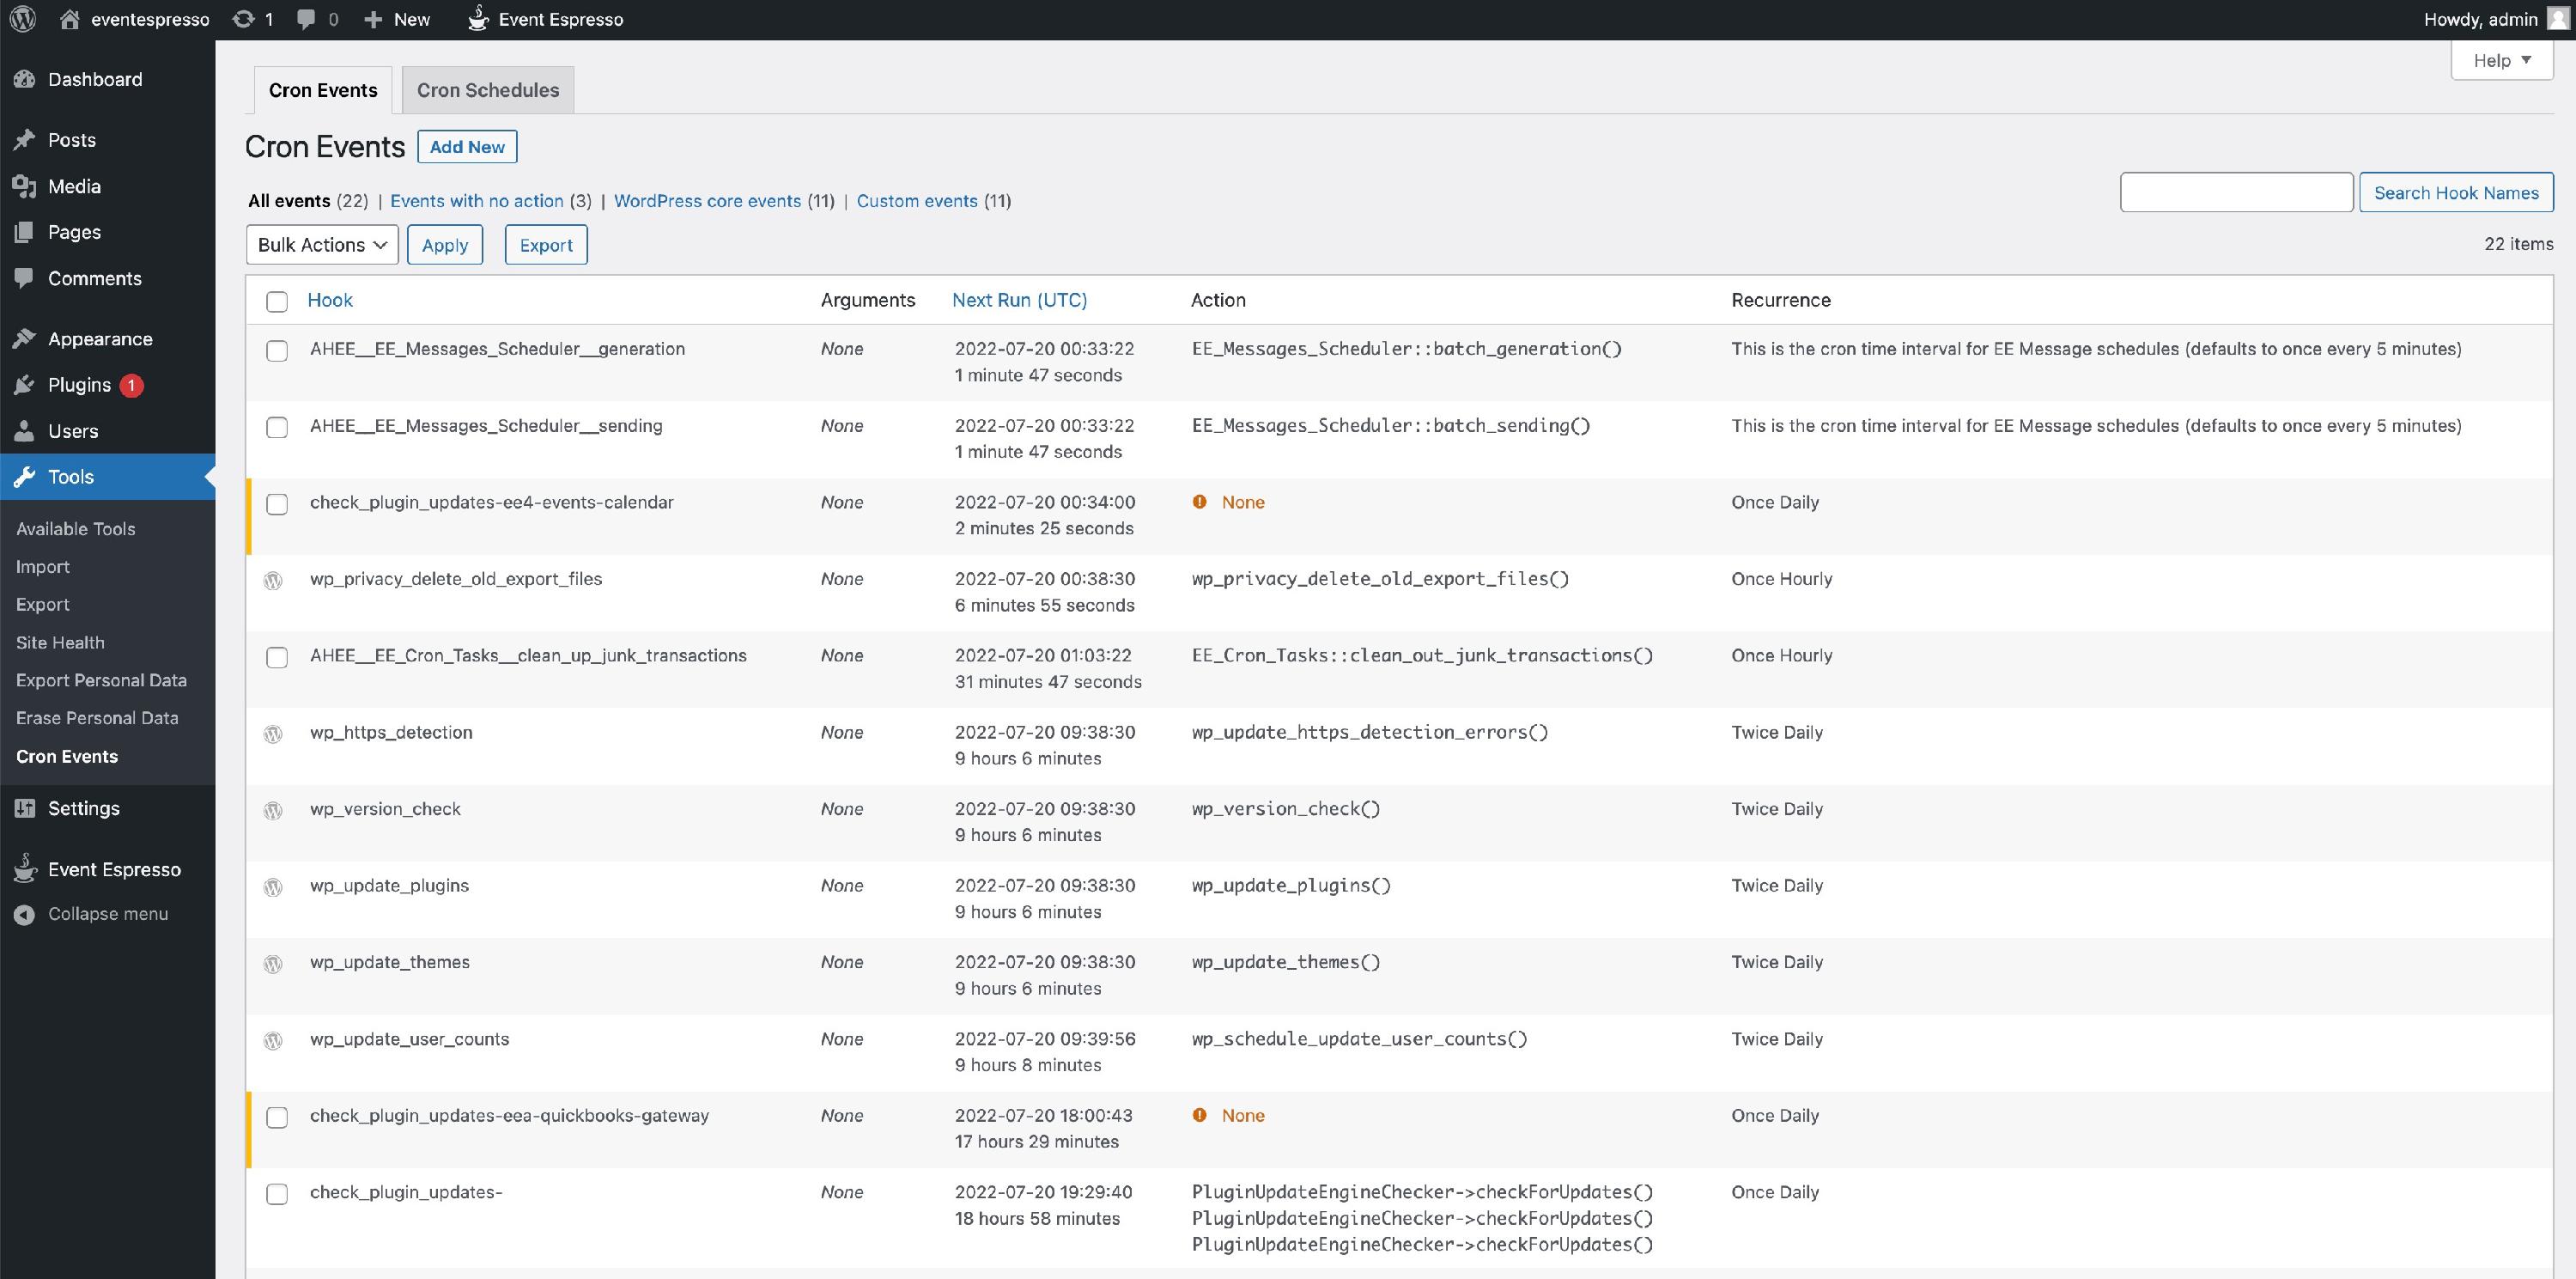Click the hook name search field
The height and width of the screenshot is (1279, 2576).
click(2235, 192)
